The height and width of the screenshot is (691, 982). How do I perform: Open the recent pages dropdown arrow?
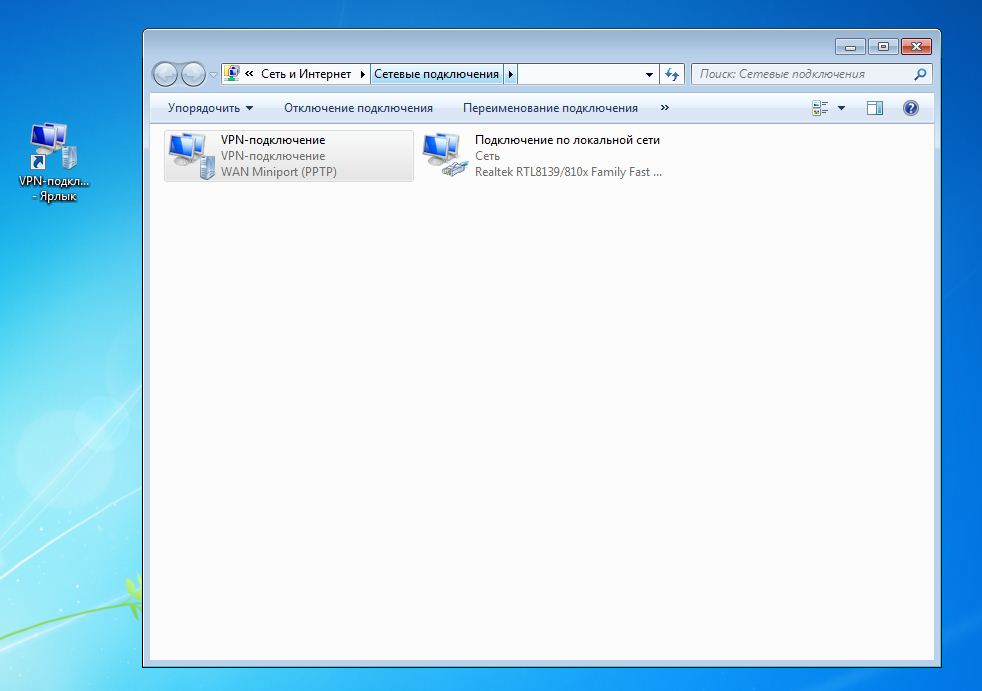213,75
